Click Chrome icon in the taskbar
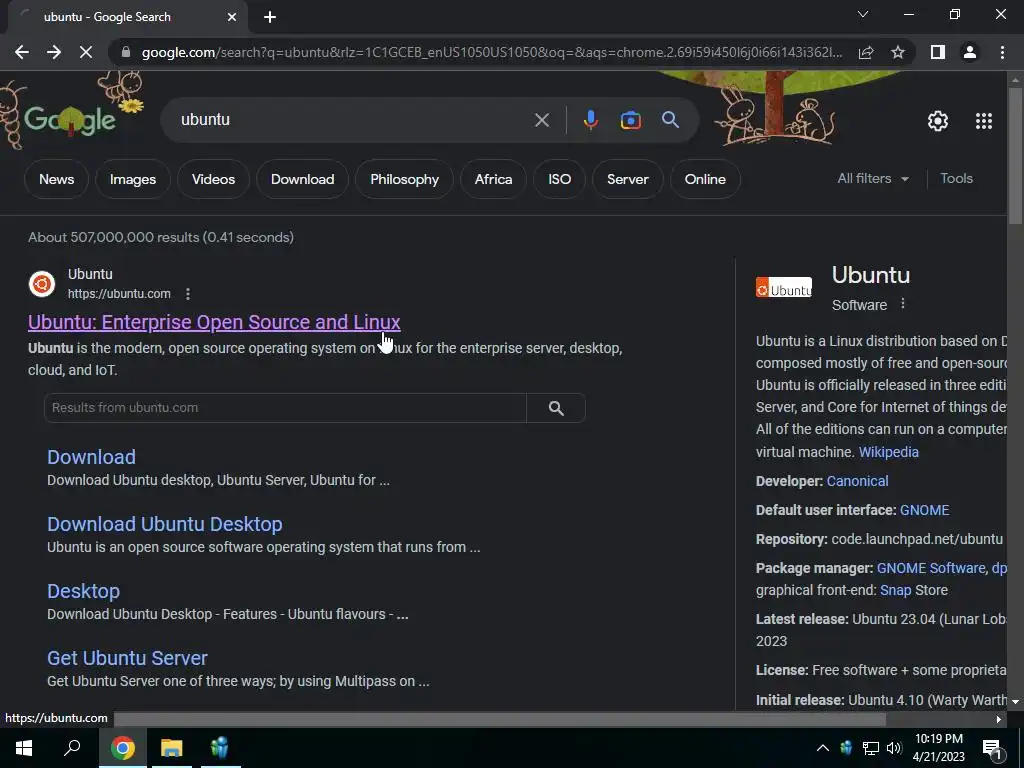The width and height of the screenshot is (1024, 768). pyautogui.click(x=122, y=748)
